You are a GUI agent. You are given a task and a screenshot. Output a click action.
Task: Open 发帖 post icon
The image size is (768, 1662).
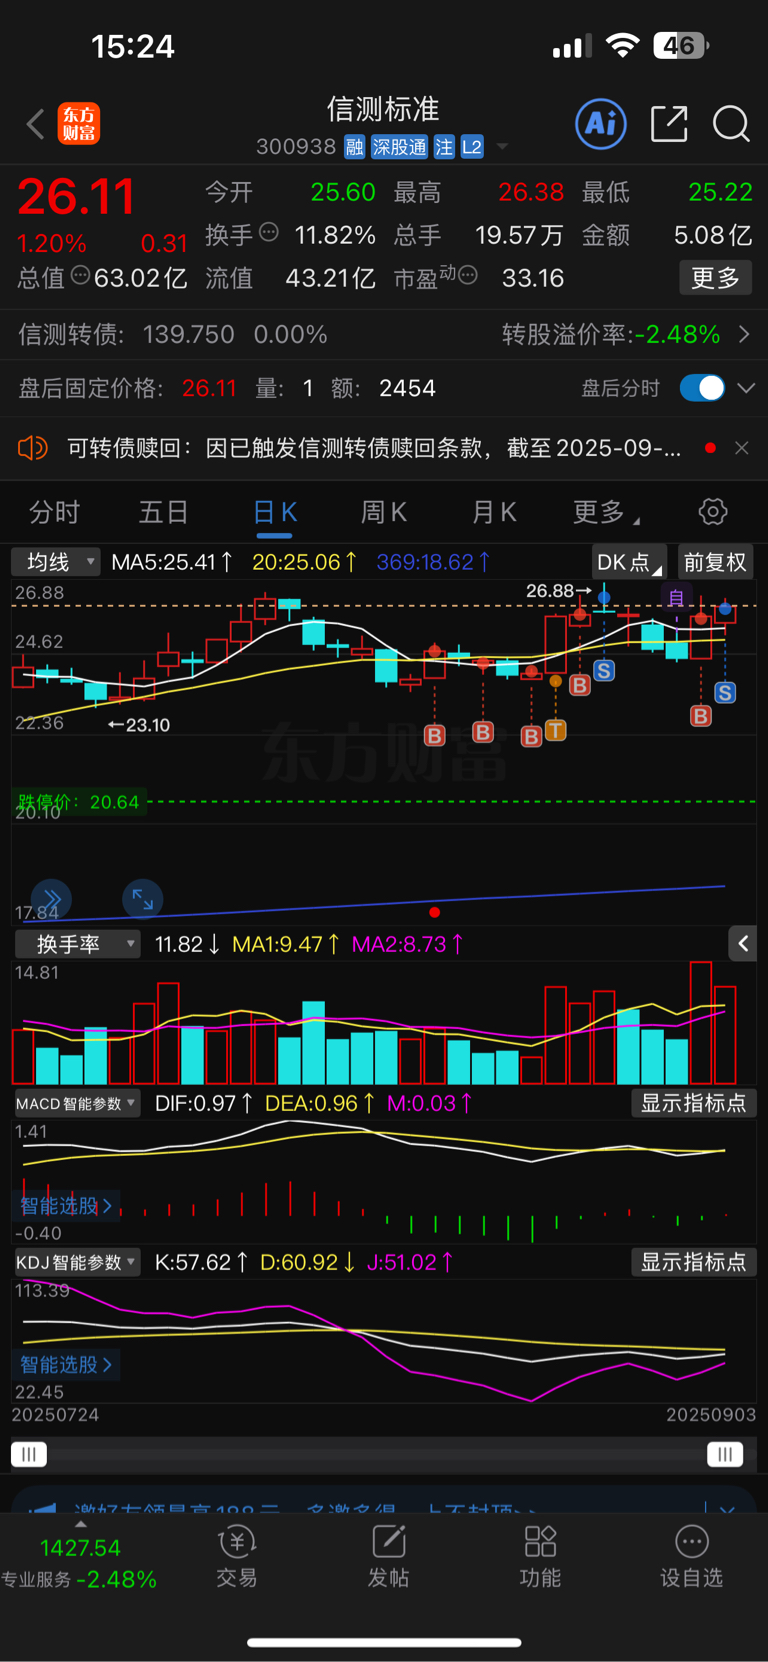388,1557
